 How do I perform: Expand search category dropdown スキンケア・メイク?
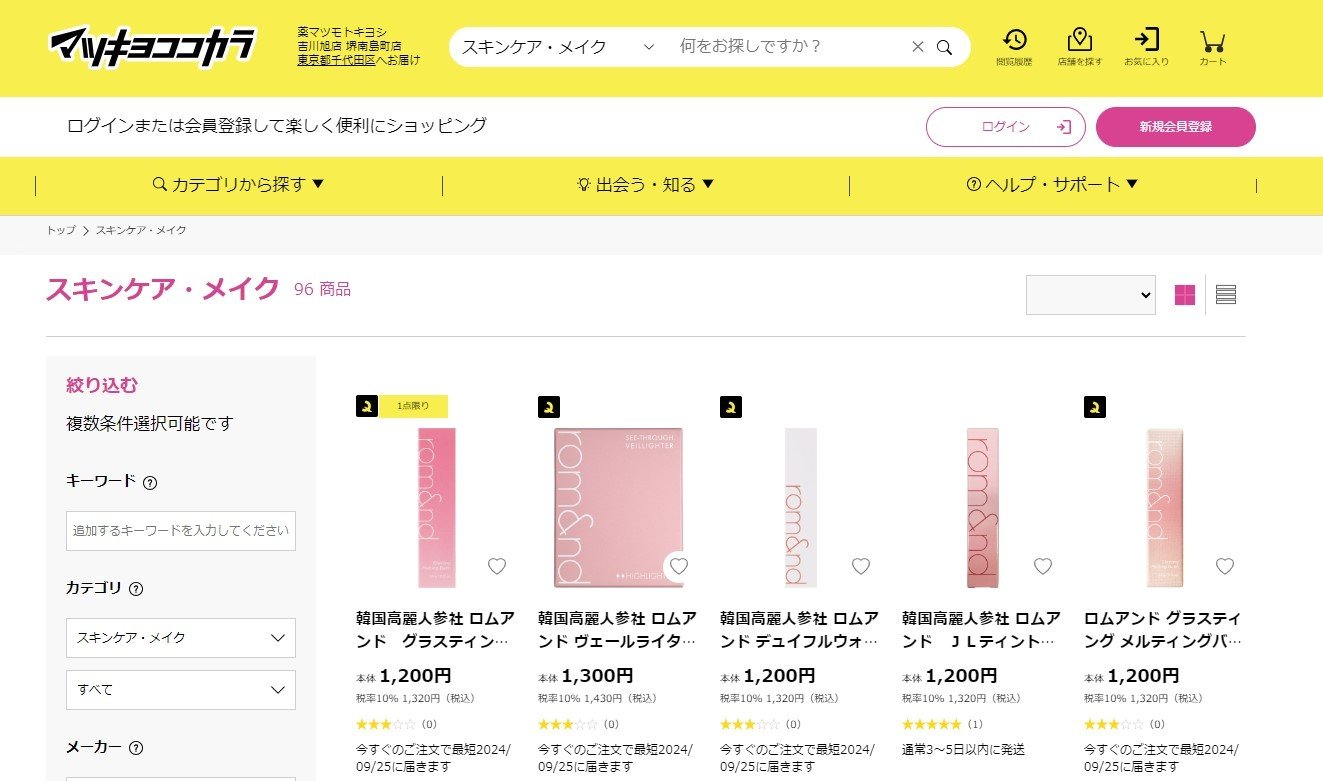click(x=557, y=47)
